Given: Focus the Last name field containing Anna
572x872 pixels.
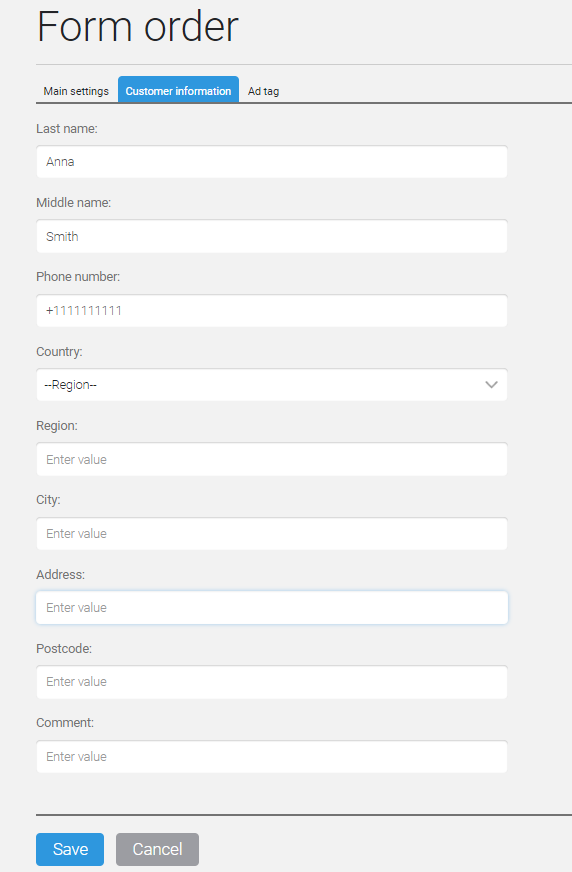Looking at the screenshot, I should coord(272,162).
